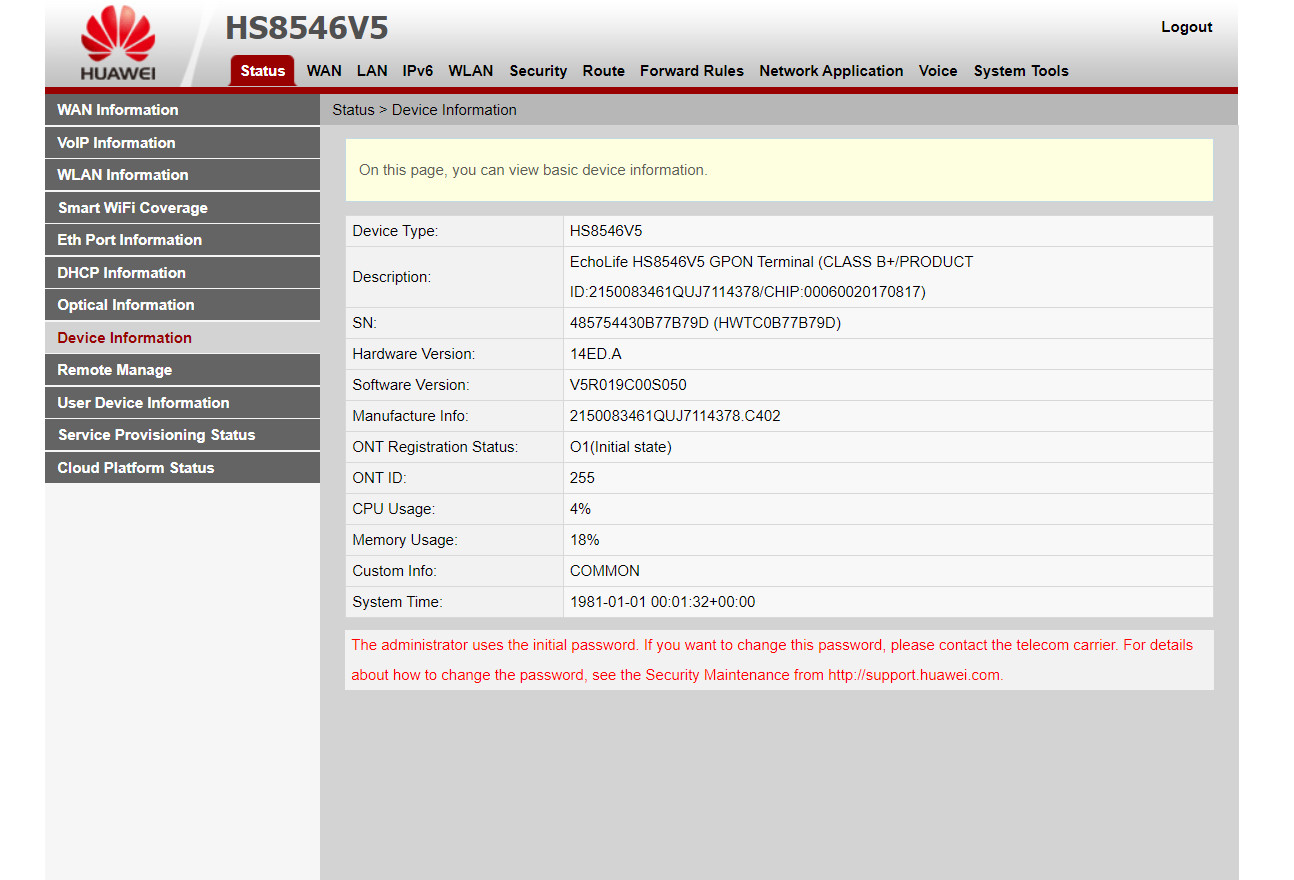
Task: Check Cloud Platform Status page
Action: click(136, 468)
